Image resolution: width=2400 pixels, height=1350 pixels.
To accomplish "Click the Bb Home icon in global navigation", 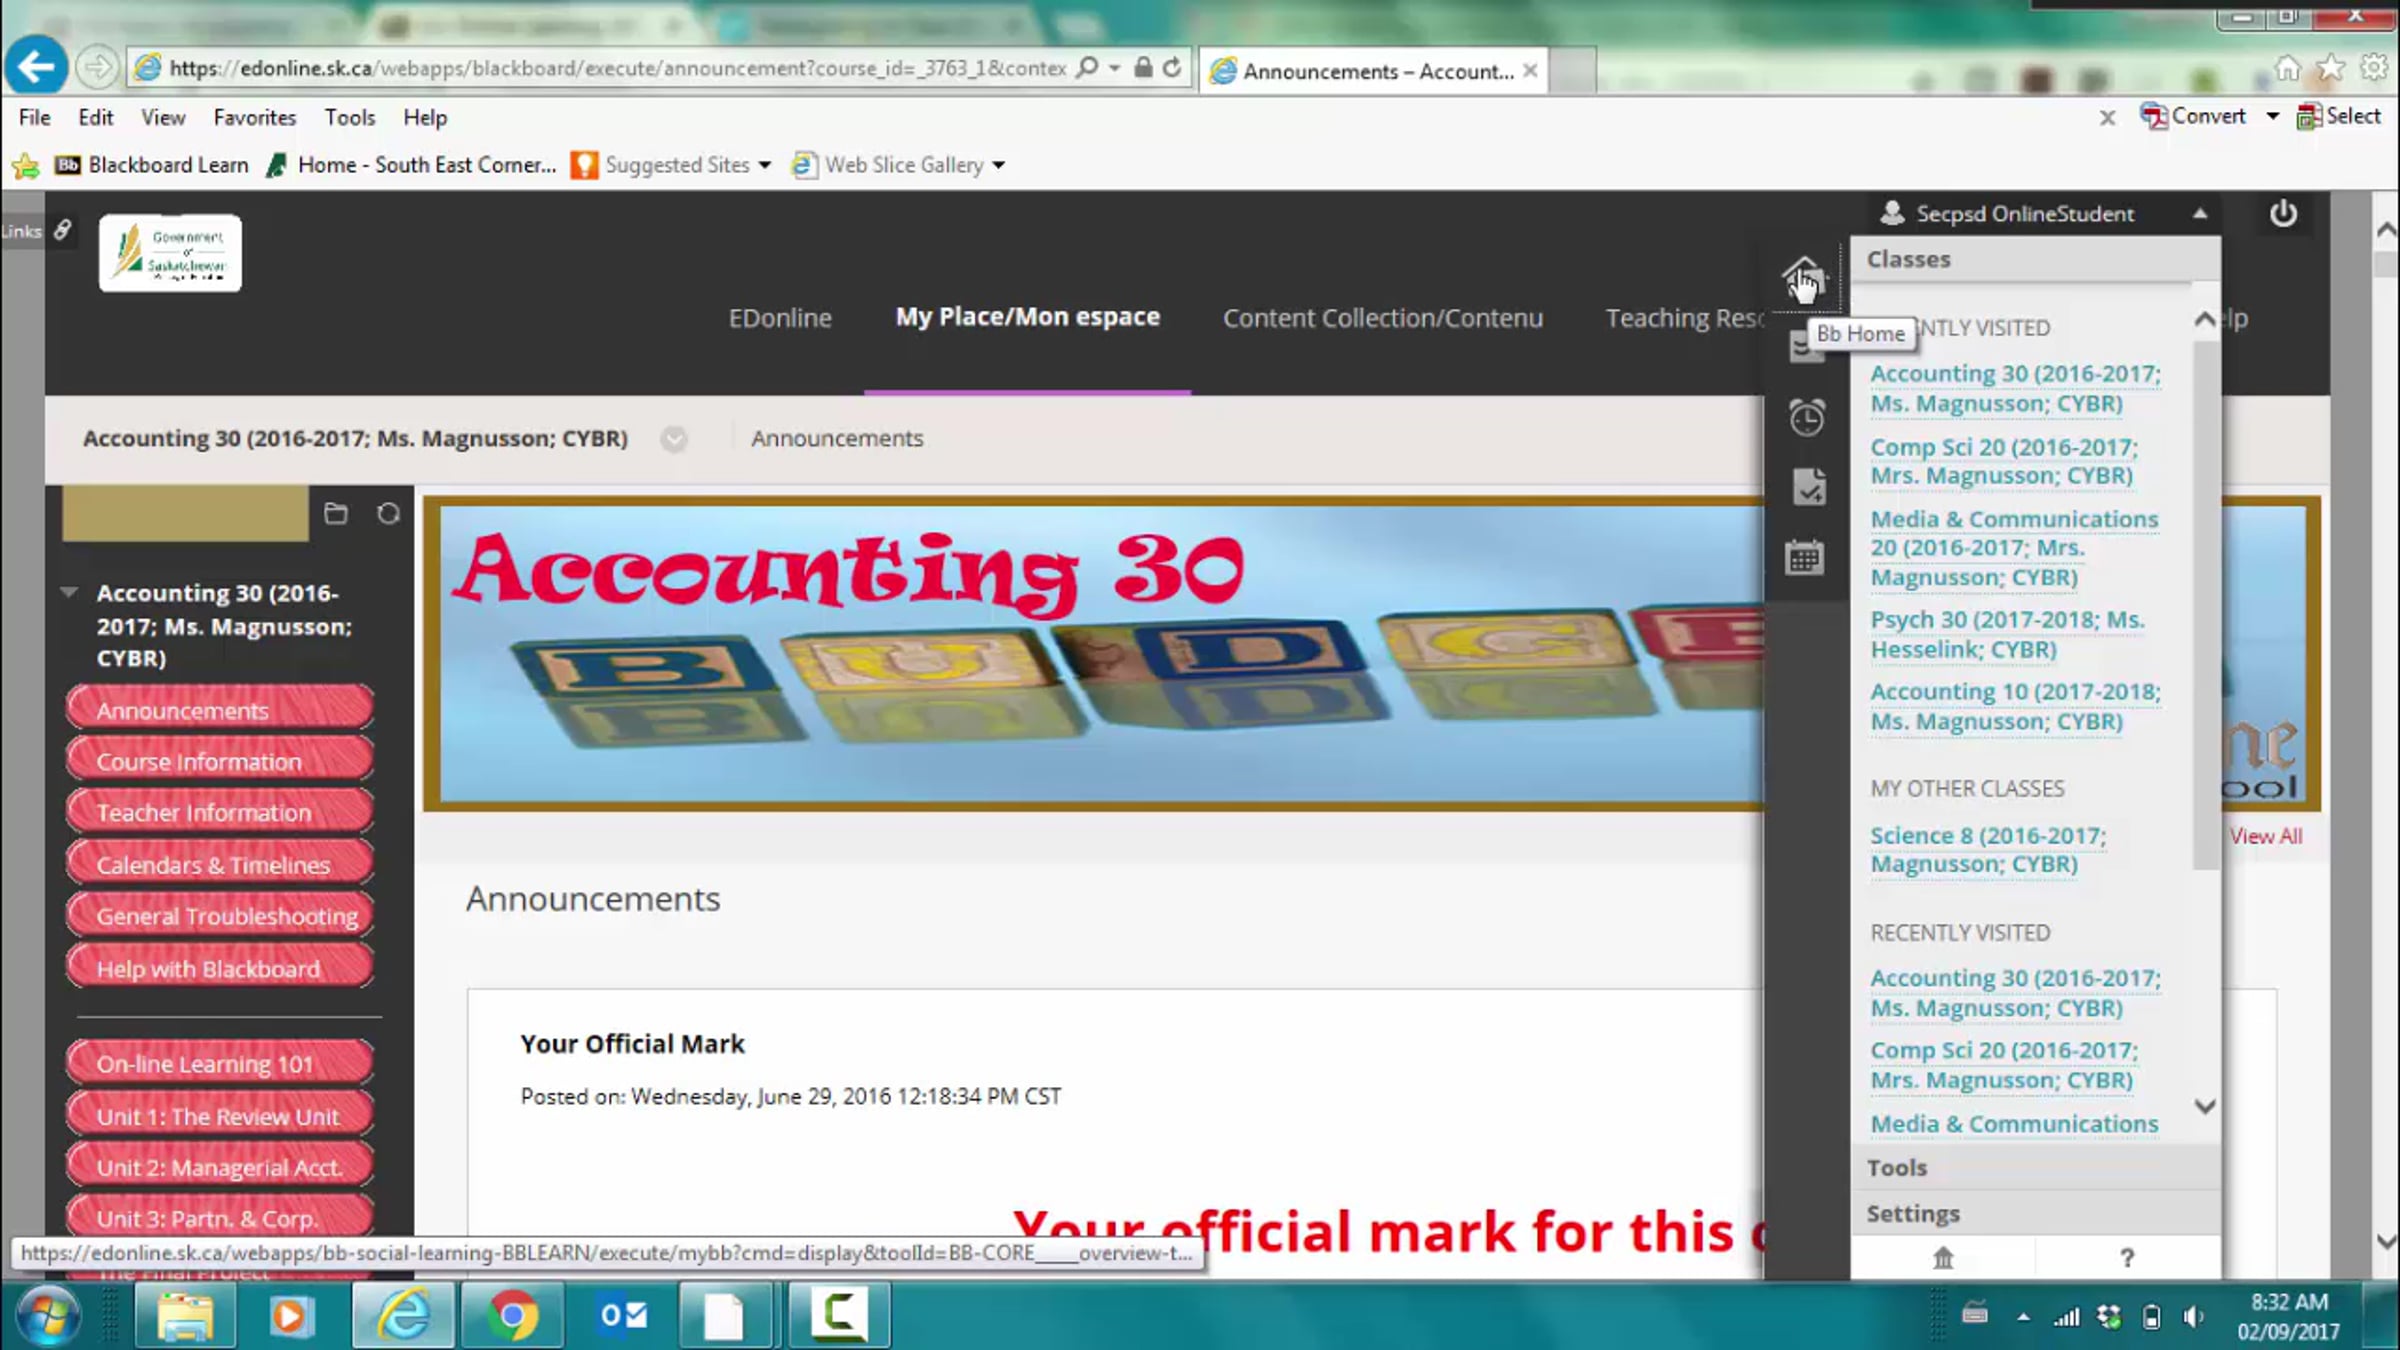I will [1804, 276].
